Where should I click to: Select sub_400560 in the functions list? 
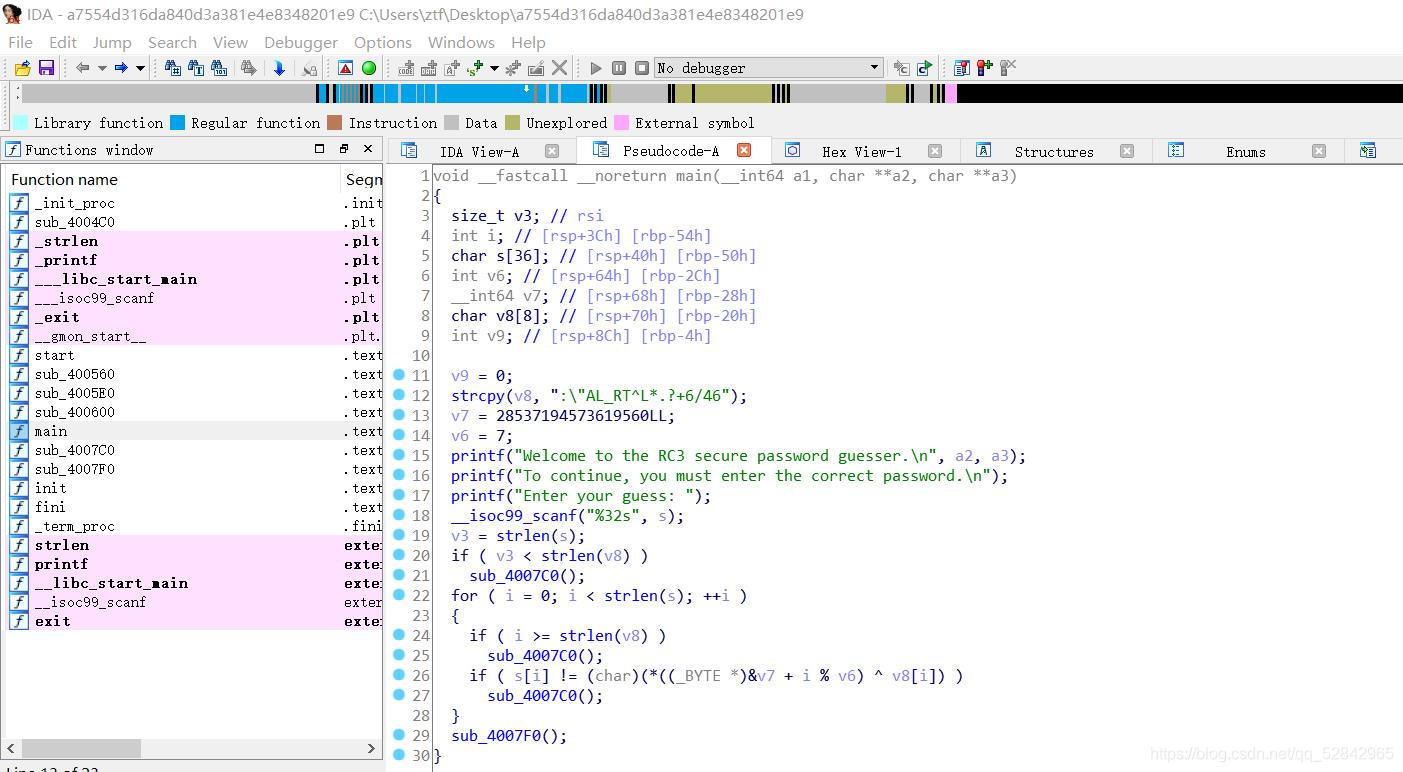click(x=194, y=374)
